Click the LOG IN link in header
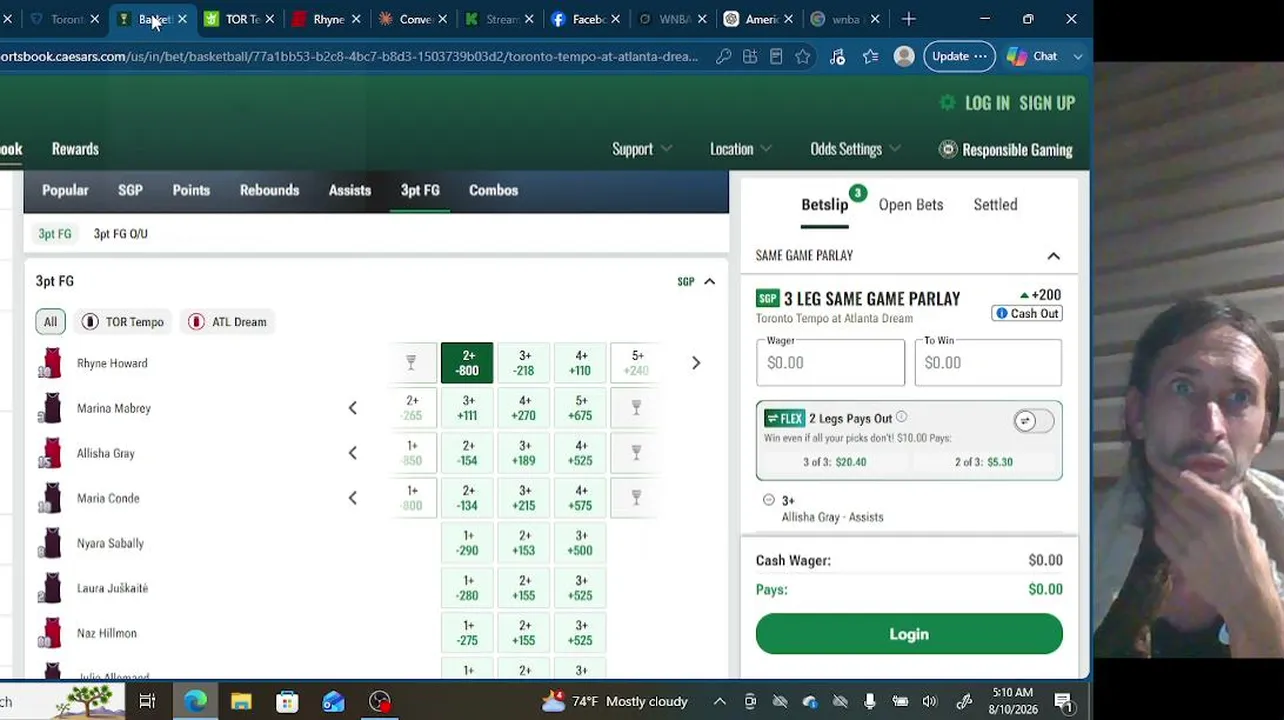1284x720 pixels. coord(987,103)
